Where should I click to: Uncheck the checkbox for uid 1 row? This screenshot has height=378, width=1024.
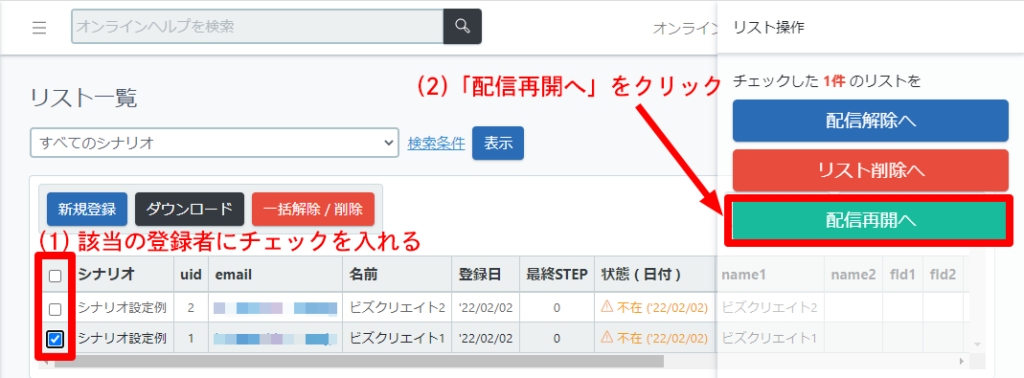[x=56, y=338]
